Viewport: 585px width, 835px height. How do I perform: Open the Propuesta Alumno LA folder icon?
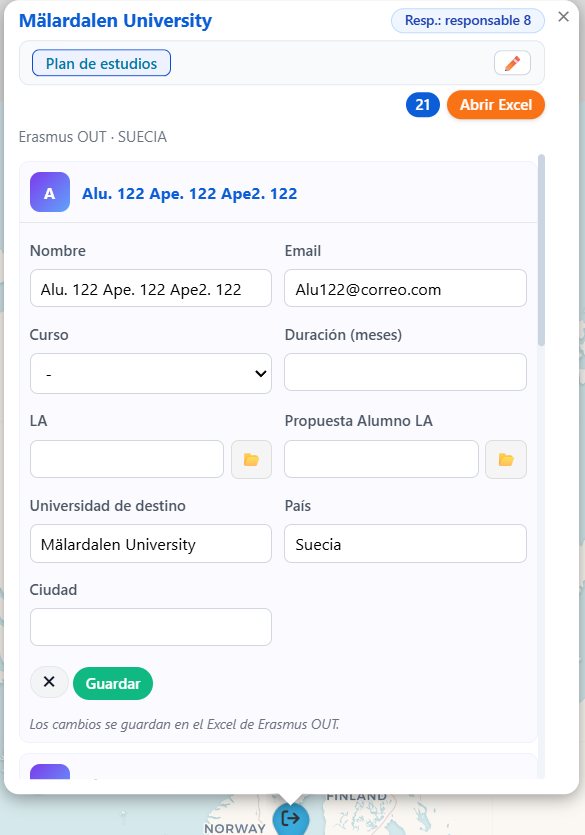click(x=506, y=459)
